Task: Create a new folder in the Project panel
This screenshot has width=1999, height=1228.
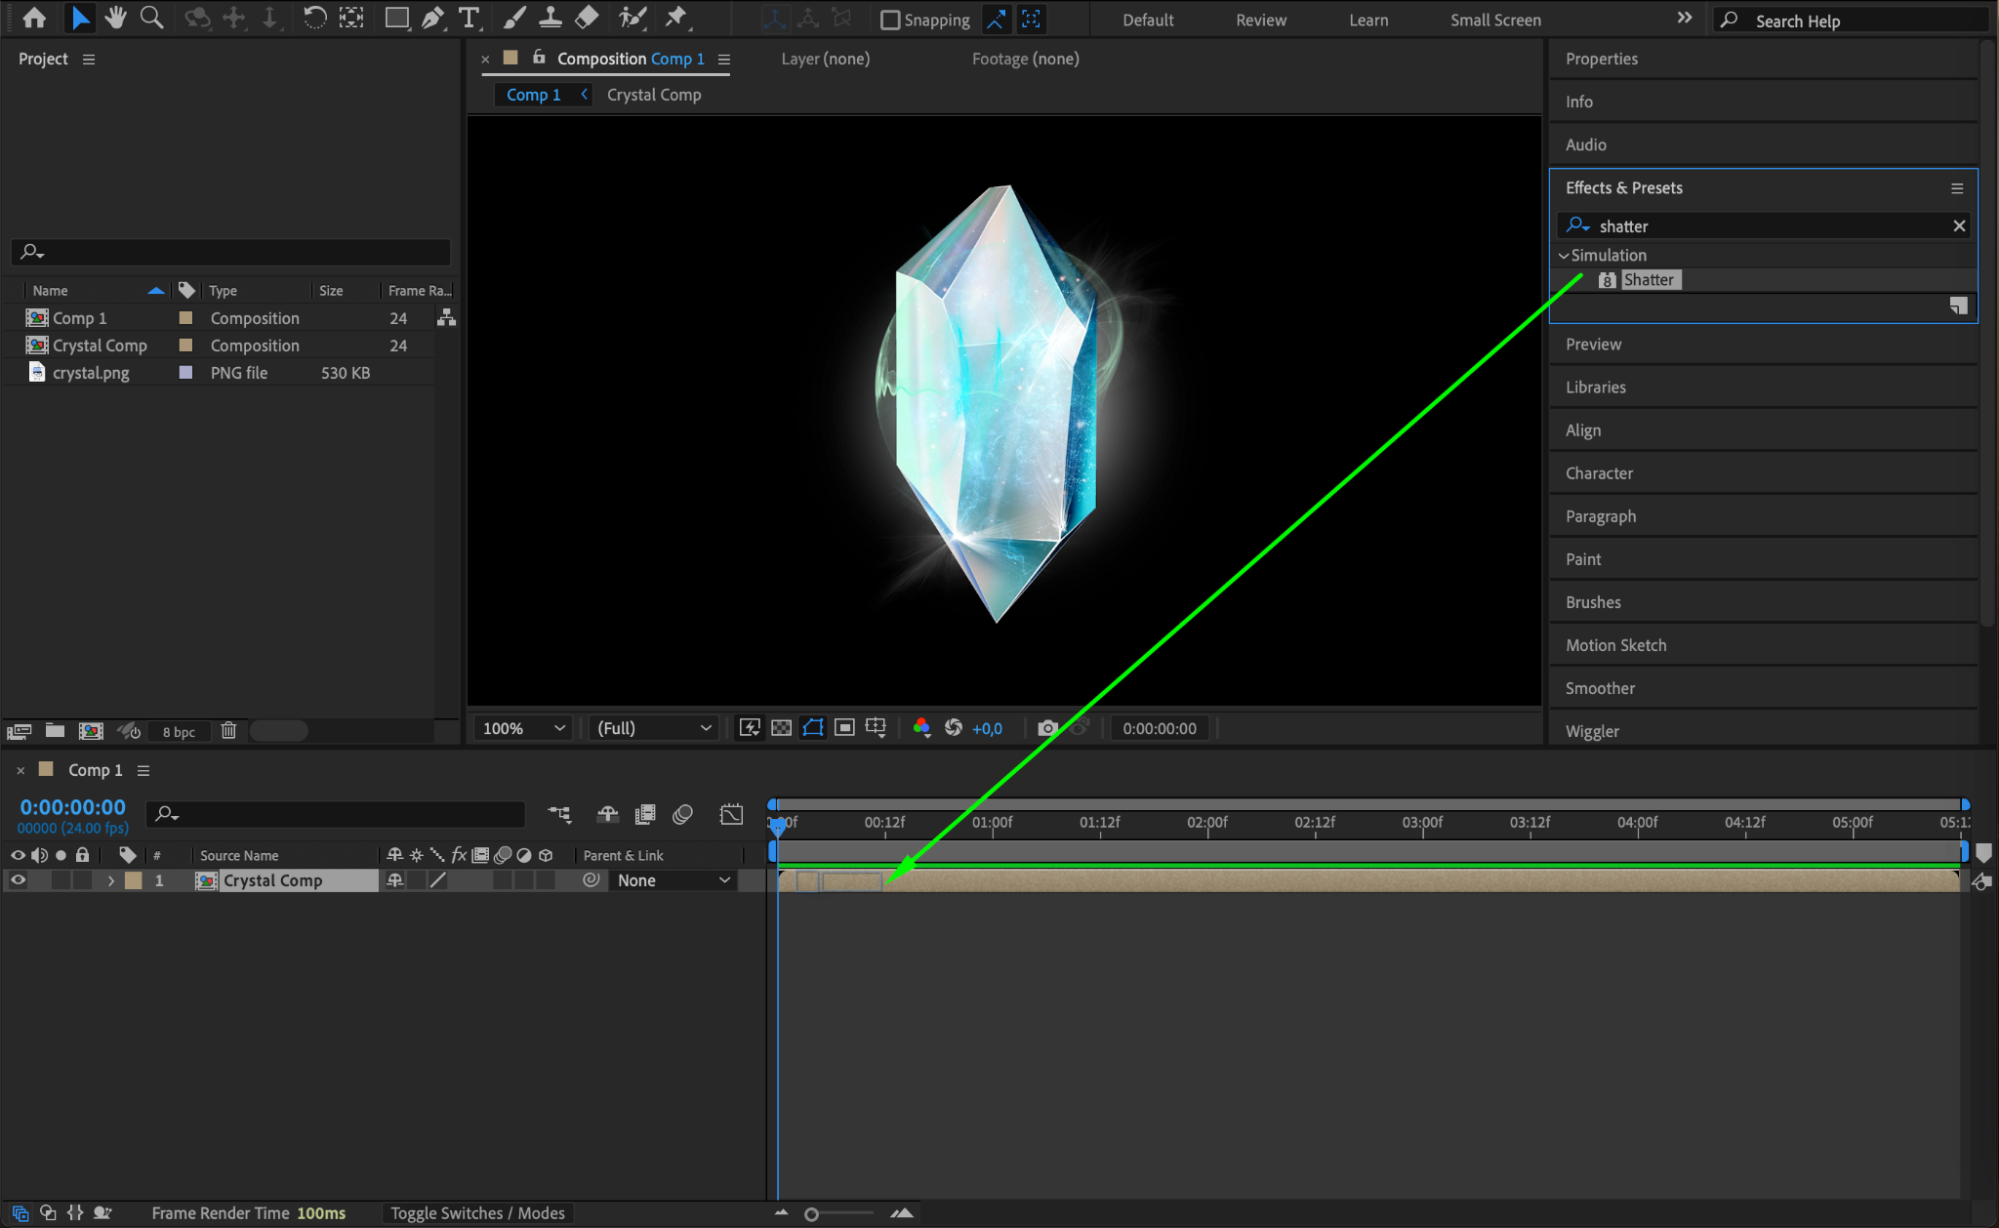Action: pos(55,731)
